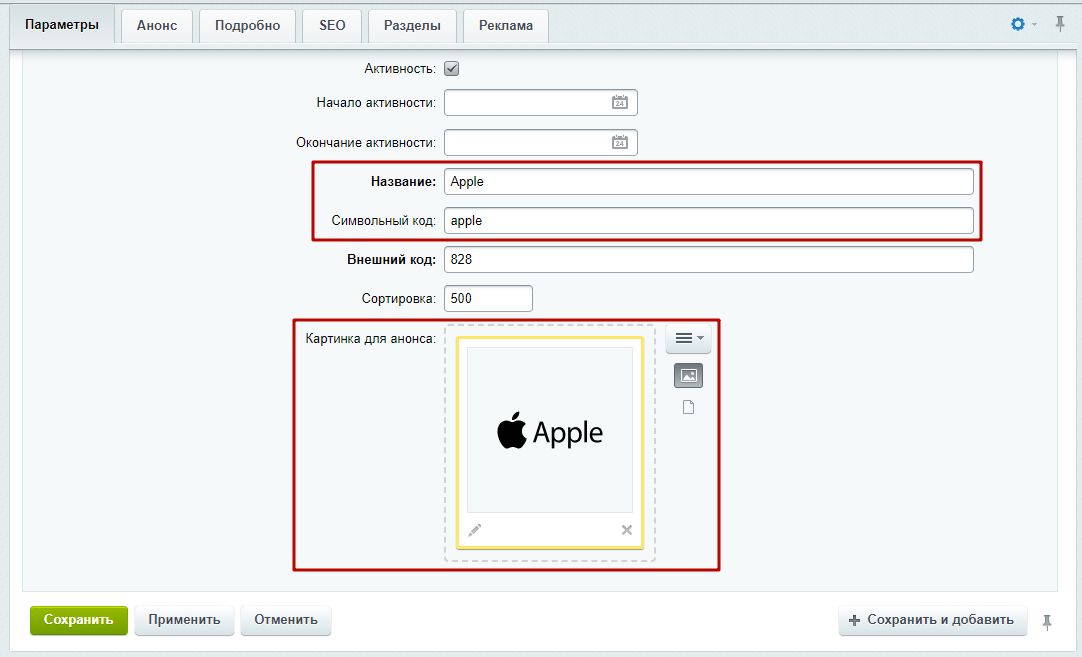Click the Активность label

(400, 68)
